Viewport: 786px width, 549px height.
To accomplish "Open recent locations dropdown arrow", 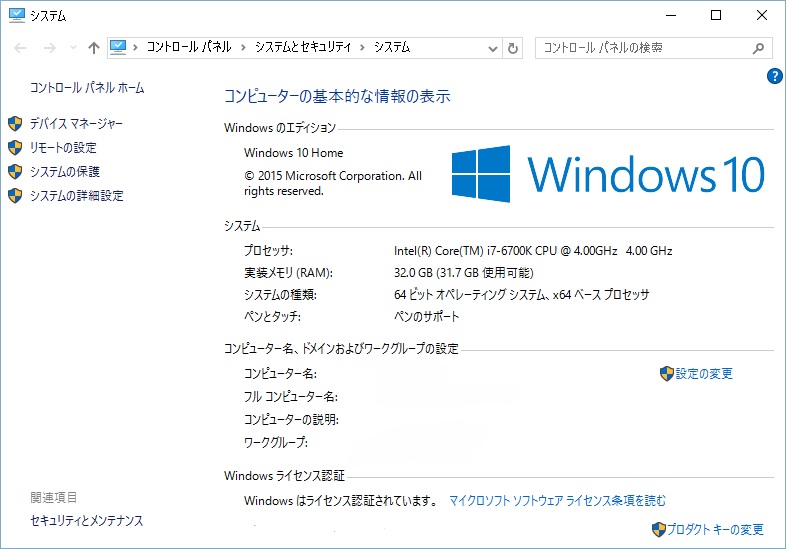I will point(73,48).
